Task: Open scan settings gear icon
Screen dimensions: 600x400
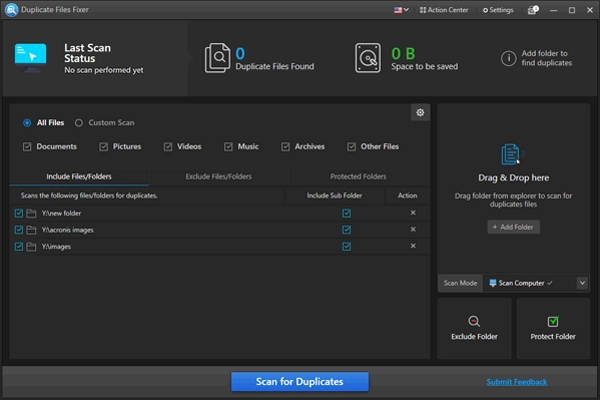Action: (x=420, y=112)
